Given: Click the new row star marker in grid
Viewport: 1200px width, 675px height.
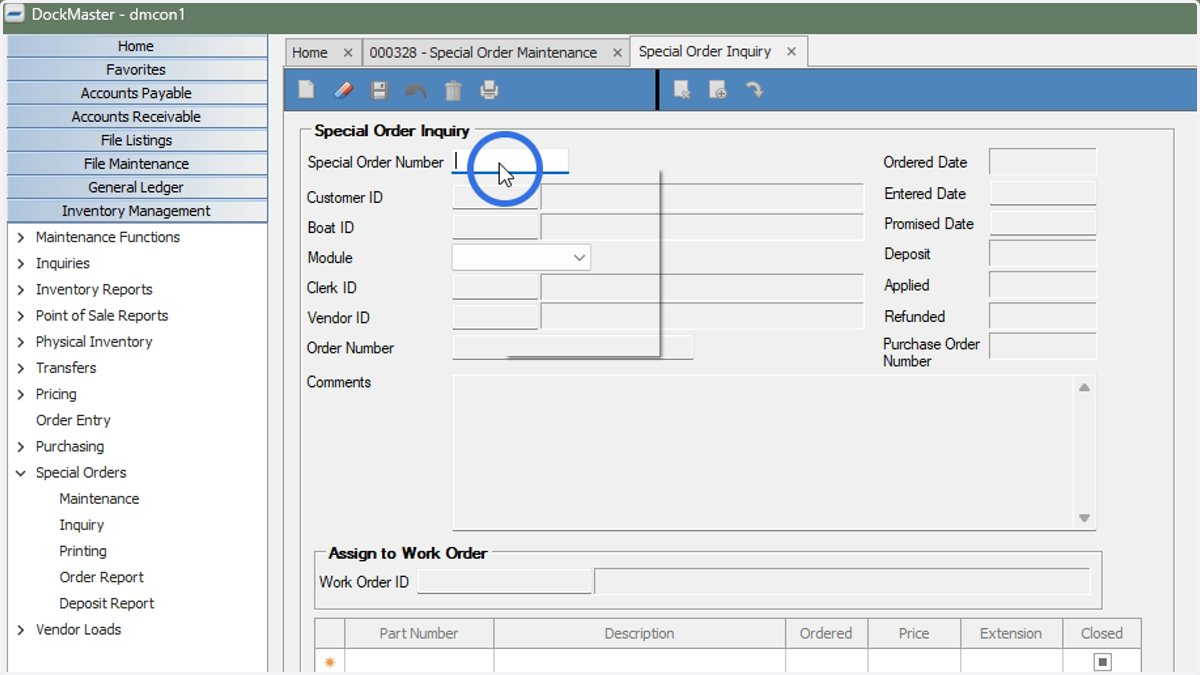Looking at the screenshot, I should pos(329,662).
